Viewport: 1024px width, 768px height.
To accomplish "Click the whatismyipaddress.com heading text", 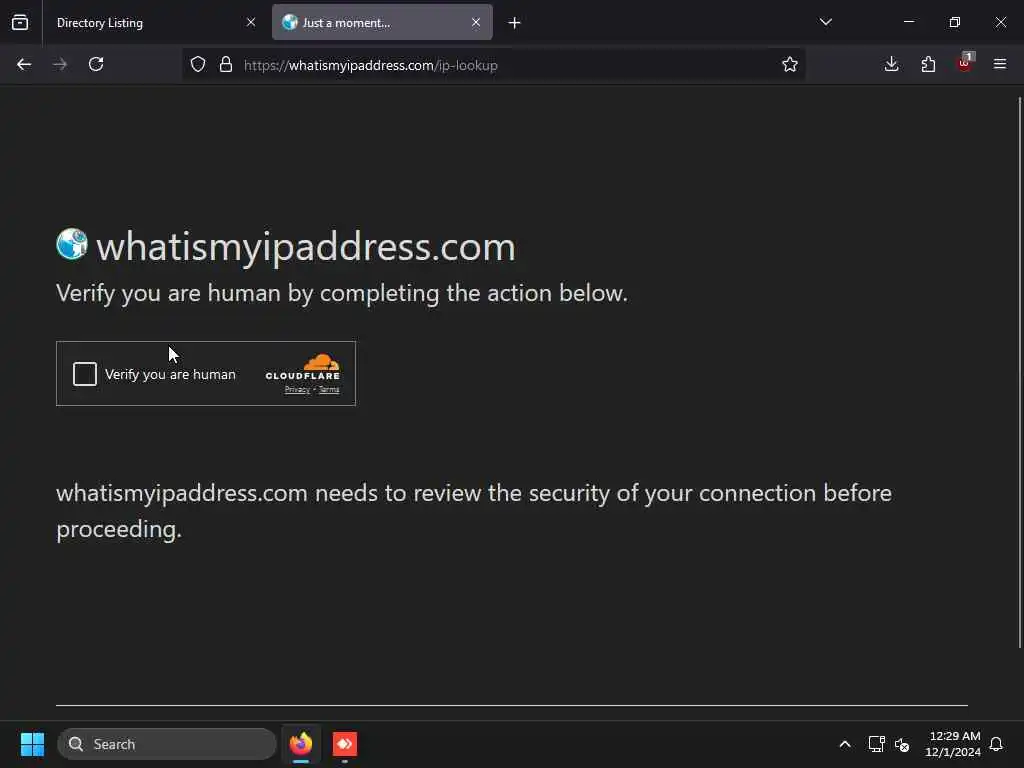I will 306,248.
